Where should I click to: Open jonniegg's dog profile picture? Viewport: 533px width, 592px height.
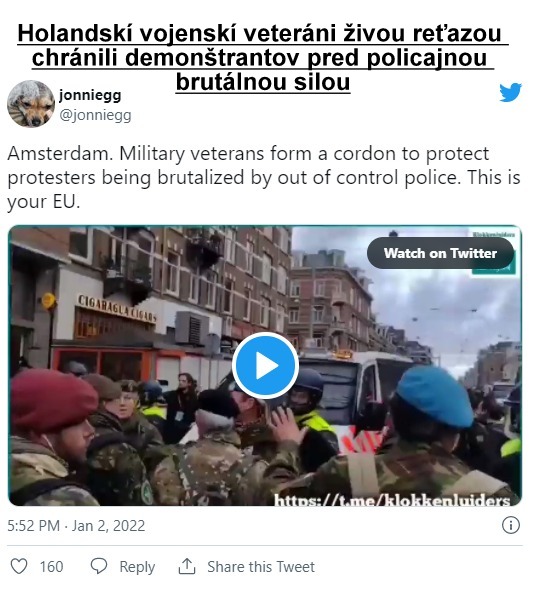click(31, 103)
